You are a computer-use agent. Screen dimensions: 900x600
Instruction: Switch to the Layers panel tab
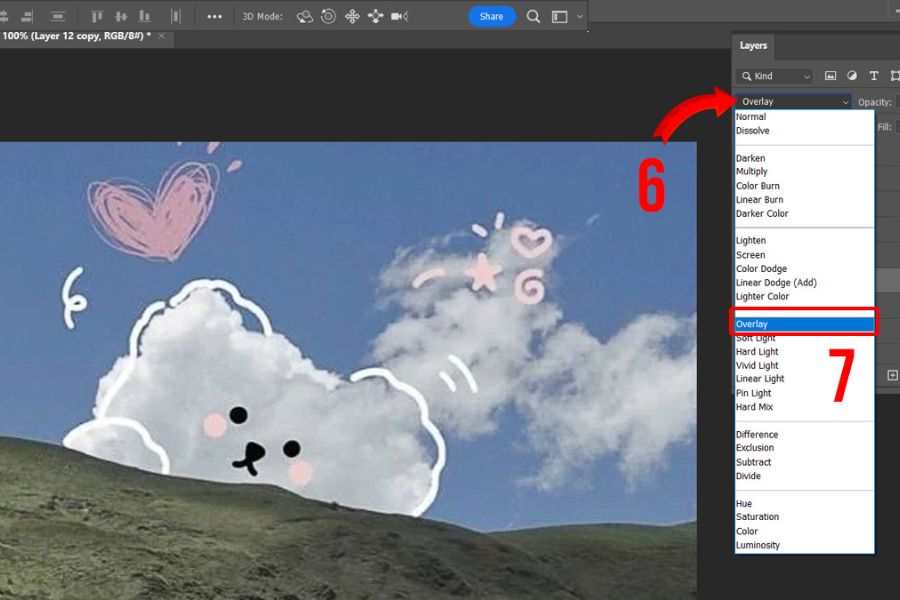click(x=753, y=46)
